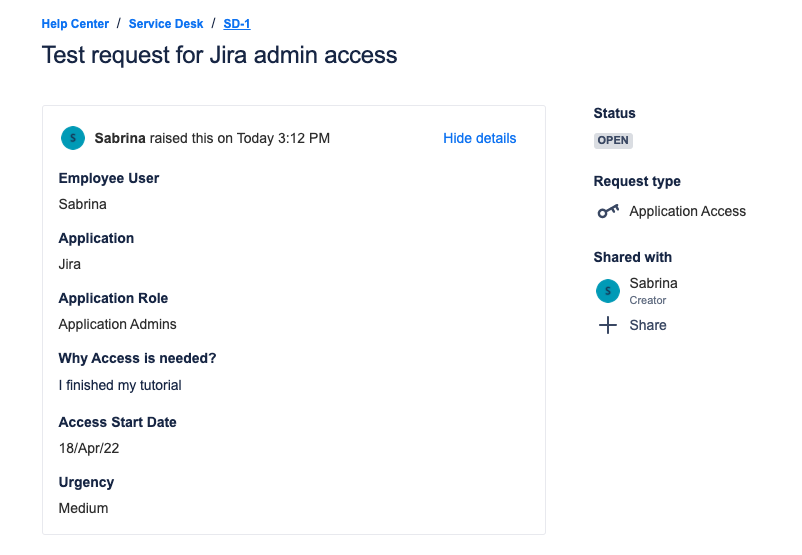
Task: Click the 'I finished my tutional' reason text
Action: [120, 385]
